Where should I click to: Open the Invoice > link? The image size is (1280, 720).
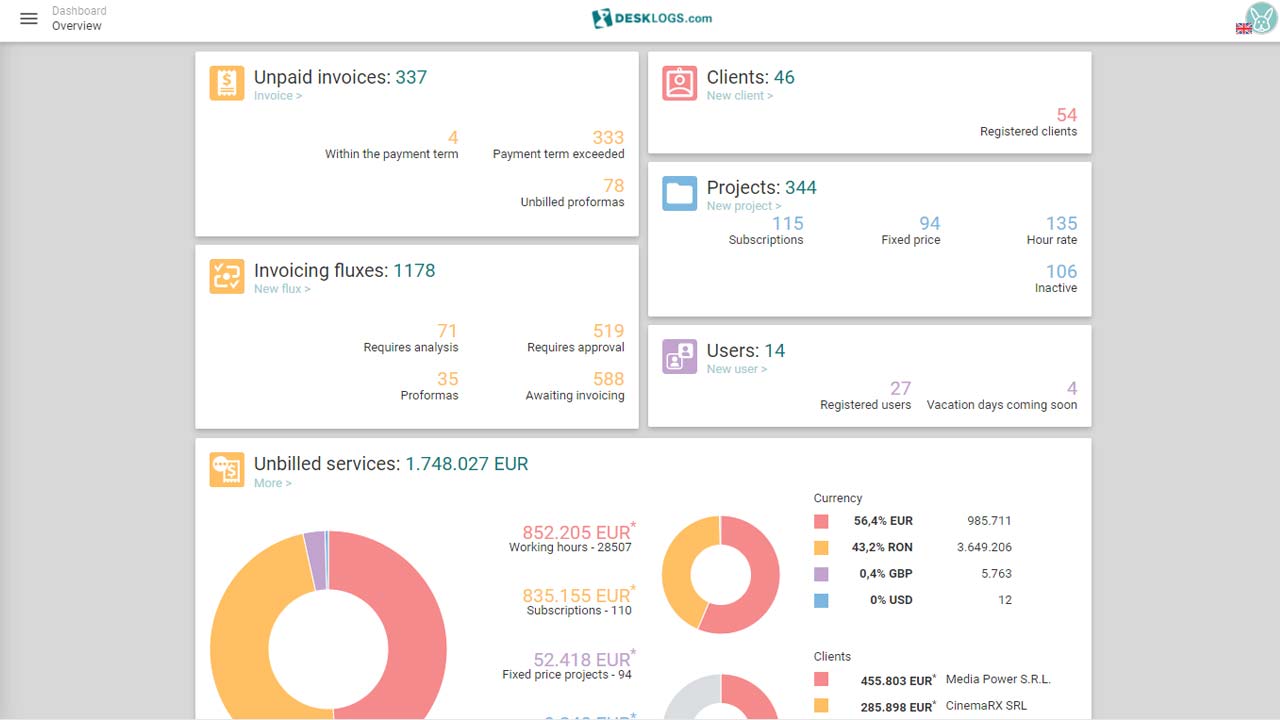point(278,96)
